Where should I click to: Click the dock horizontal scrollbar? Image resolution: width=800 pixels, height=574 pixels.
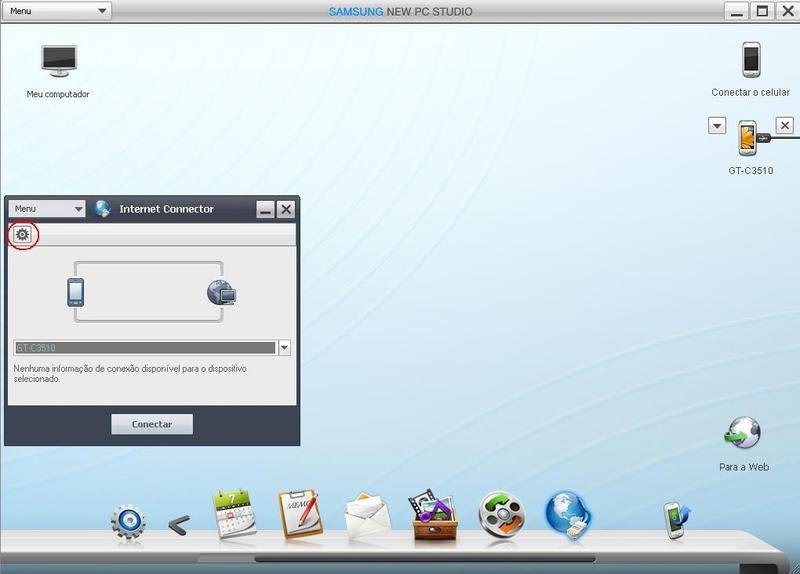pyautogui.click(x=424, y=559)
